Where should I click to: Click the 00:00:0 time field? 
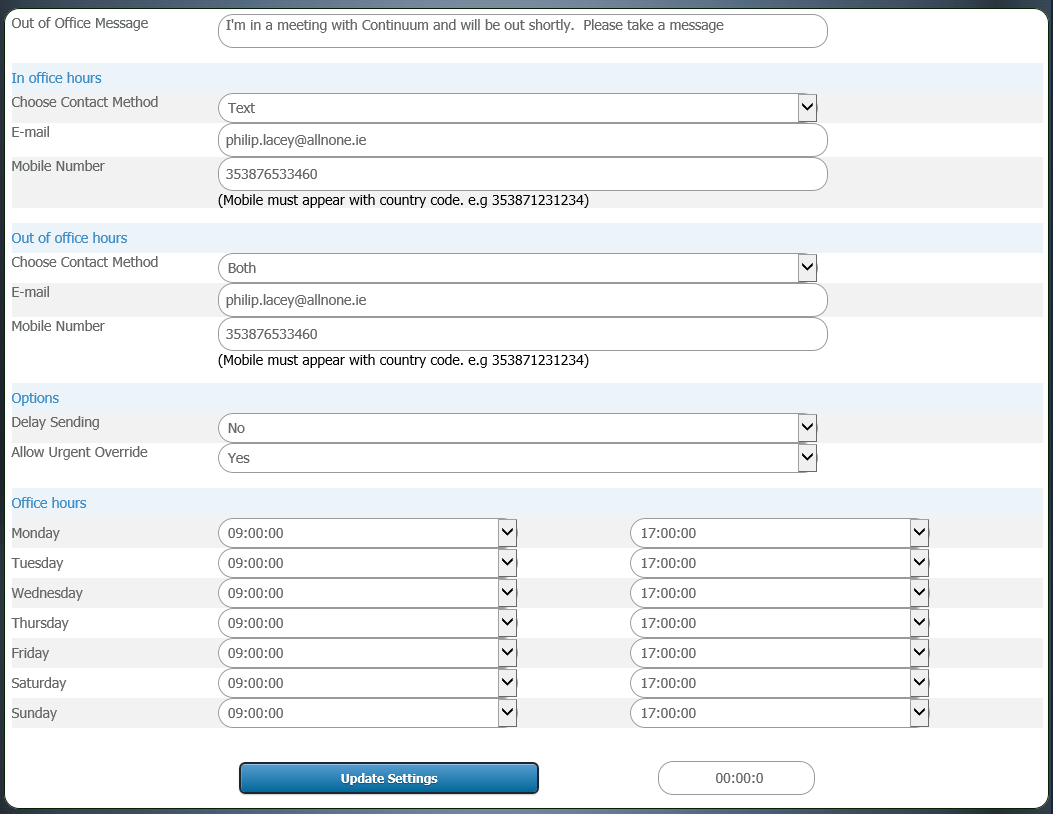[x=736, y=778]
